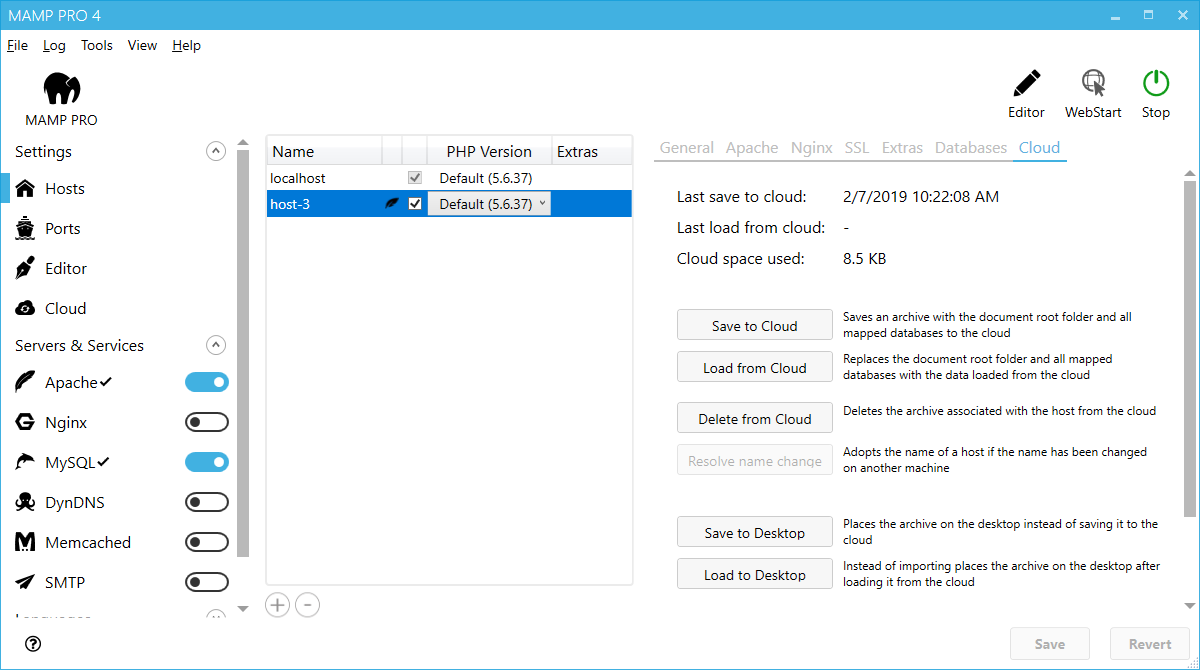Click the MAMP PRO elephant logo

tap(62, 89)
